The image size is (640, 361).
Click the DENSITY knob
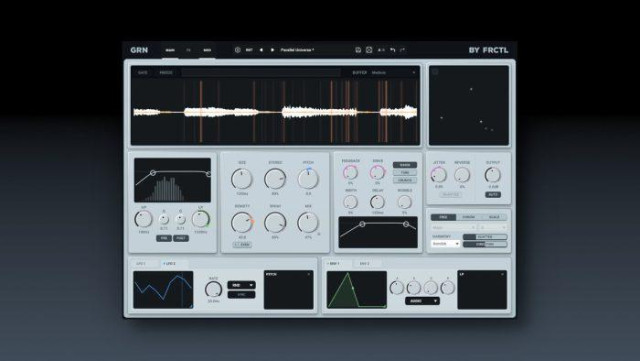(242, 223)
